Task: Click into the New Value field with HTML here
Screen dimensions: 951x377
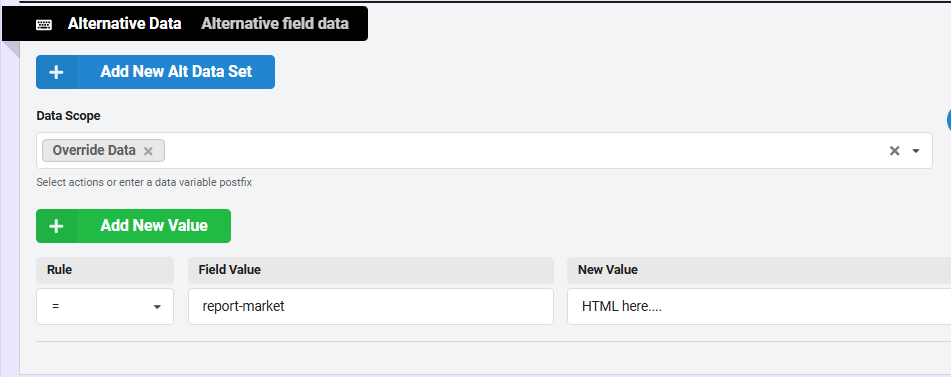Action: [759, 306]
